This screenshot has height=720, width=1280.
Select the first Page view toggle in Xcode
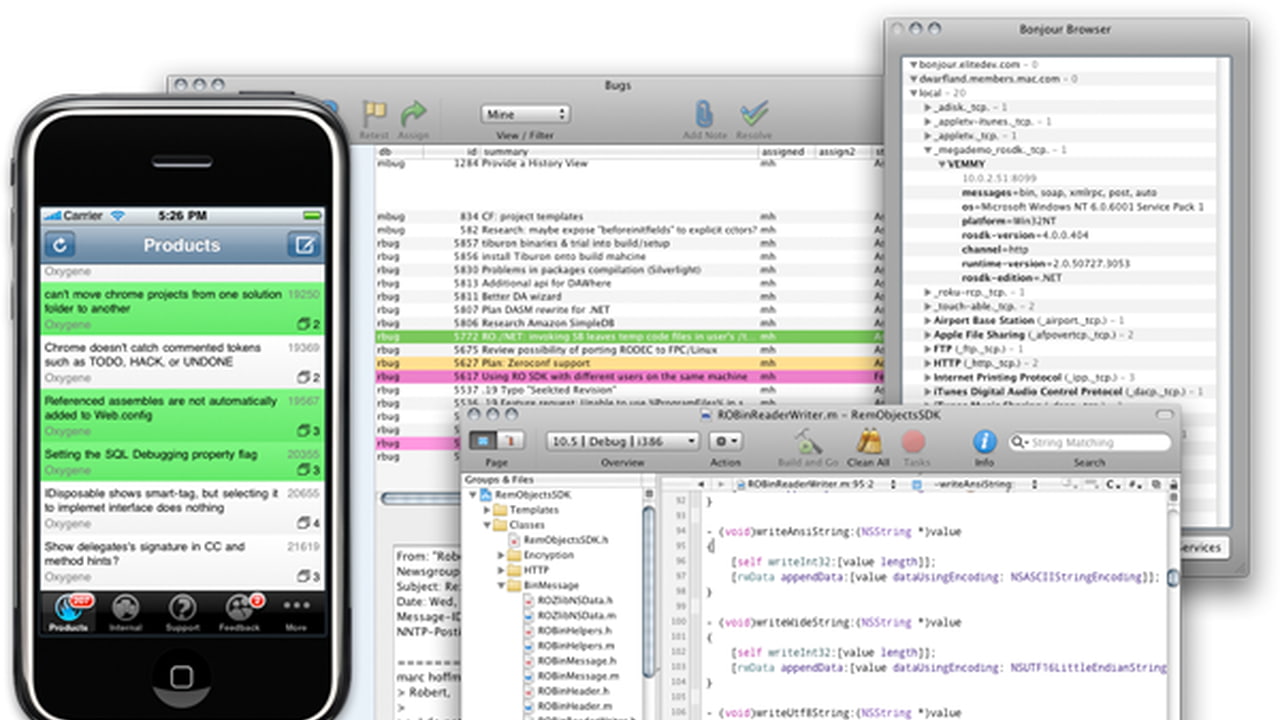point(484,441)
